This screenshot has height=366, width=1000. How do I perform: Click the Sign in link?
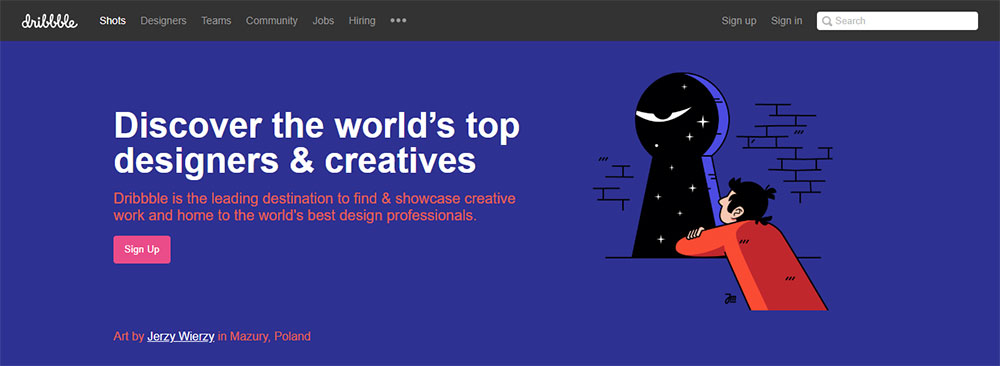(x=786, y=20)
